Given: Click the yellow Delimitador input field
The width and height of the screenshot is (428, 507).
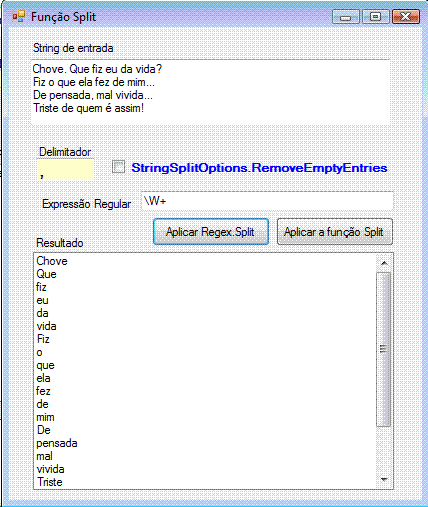Looking at the screenshot, I should pos(65,170).
